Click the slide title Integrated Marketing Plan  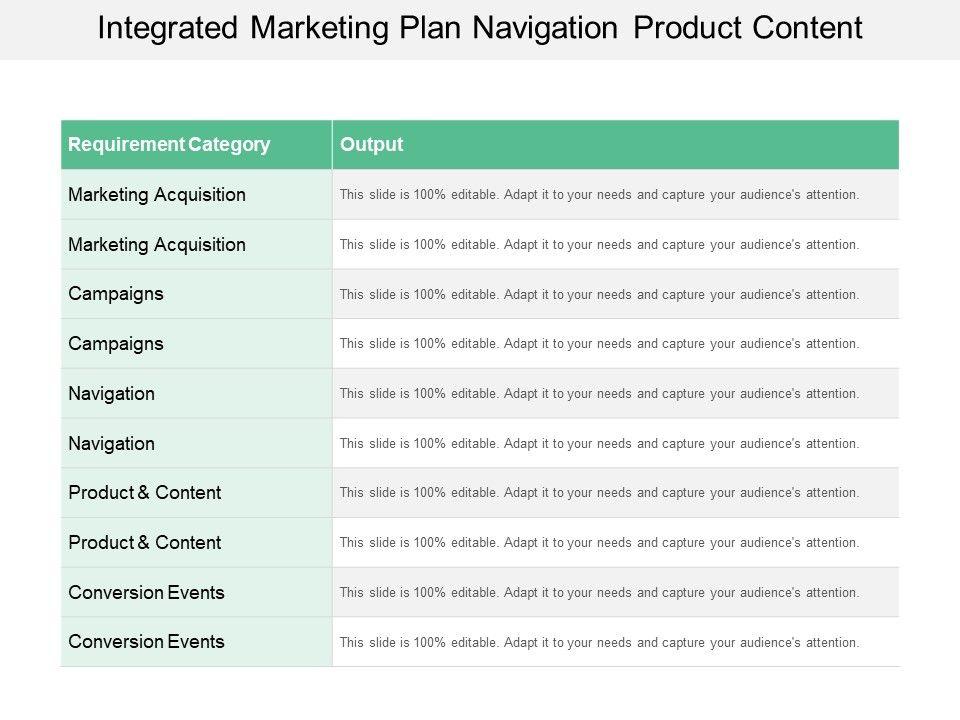tap(480, 28)
